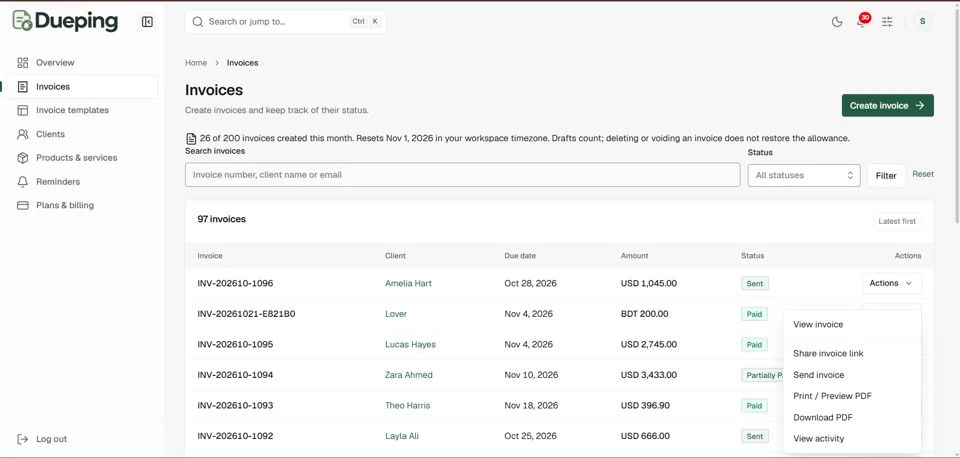Apply the Filter button
The height and width of the screenshot is (458, 960).
(x=886, y=176)
